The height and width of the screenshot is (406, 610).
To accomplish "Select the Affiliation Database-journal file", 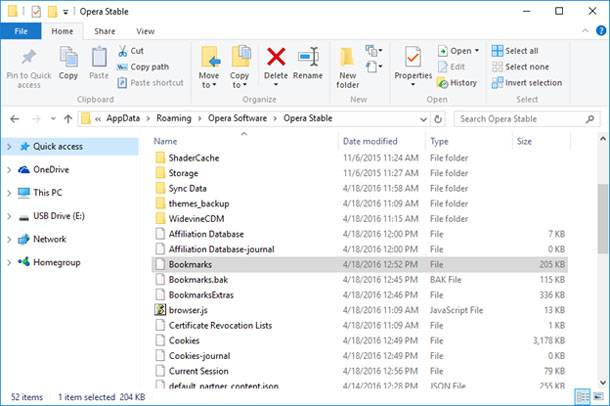I will coord(359,249).
